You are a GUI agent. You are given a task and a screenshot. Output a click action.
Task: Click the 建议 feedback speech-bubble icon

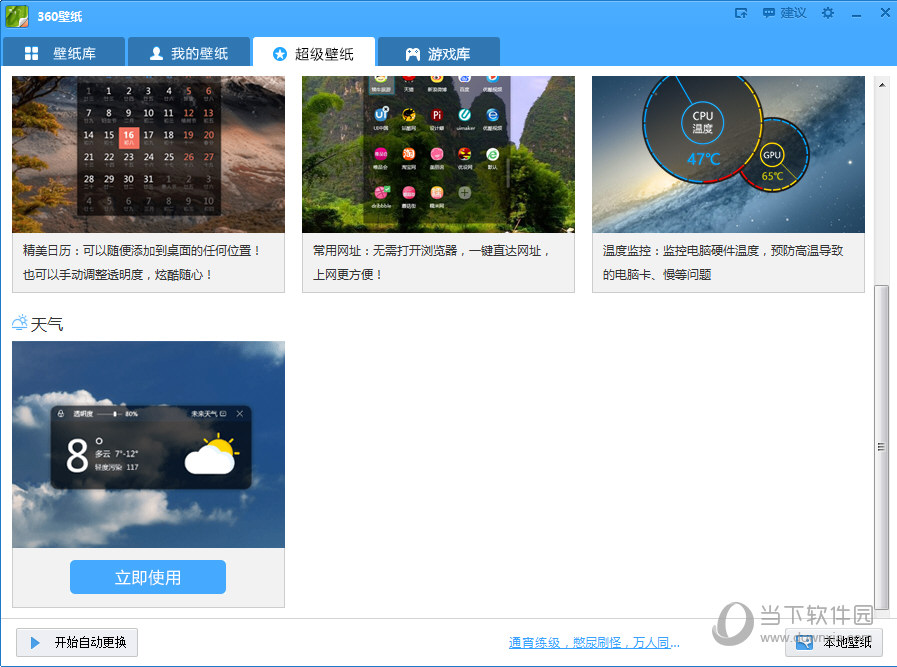coord(771,13)
